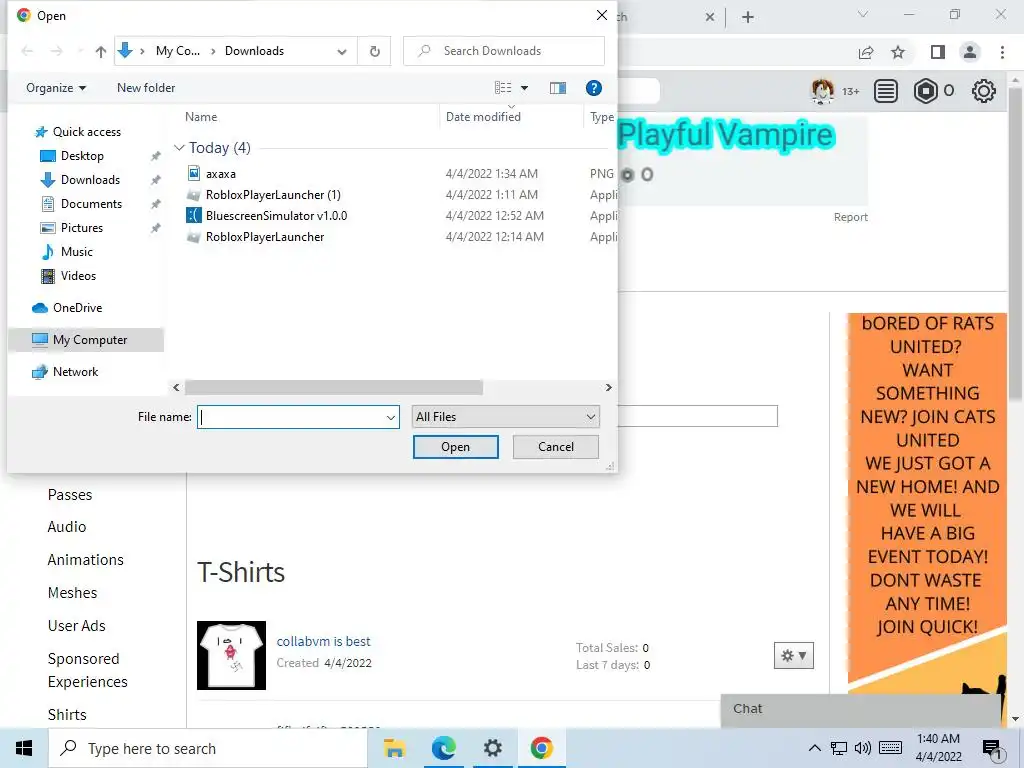Expand the File name dropdown arrow
The image size is (1024, 768).
[391, 417]
